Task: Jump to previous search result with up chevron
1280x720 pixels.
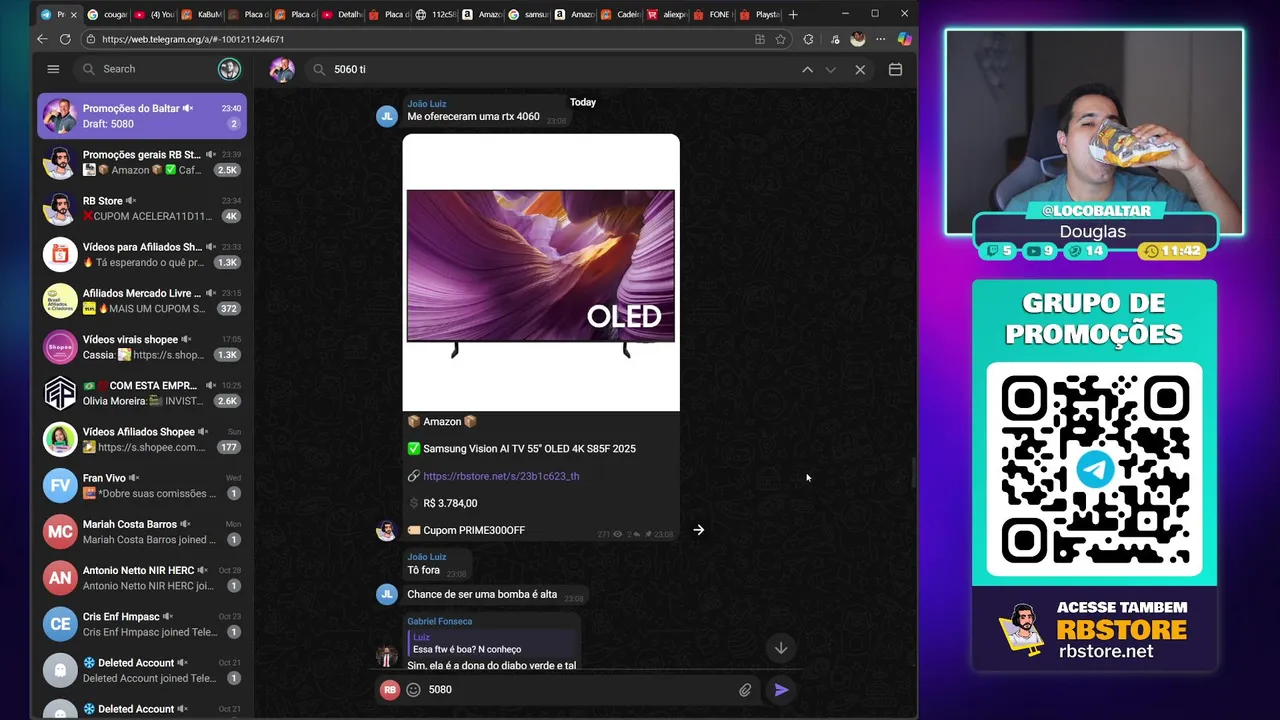Action: pyautogui.click(x=807, y=70)
